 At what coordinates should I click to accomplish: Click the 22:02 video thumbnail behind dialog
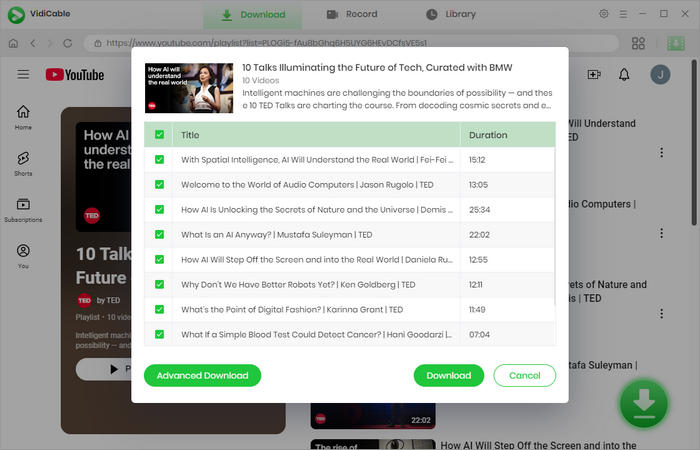[373, 416]
